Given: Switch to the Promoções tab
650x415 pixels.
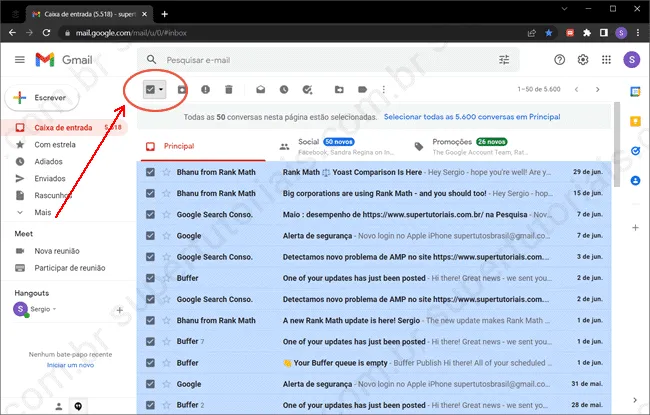Looking at the screenshot, I should point(473,146).
